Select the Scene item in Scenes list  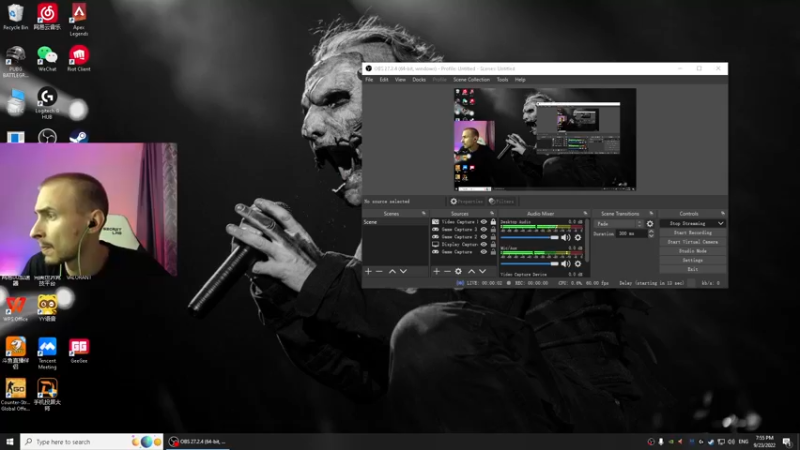point(395,222)
